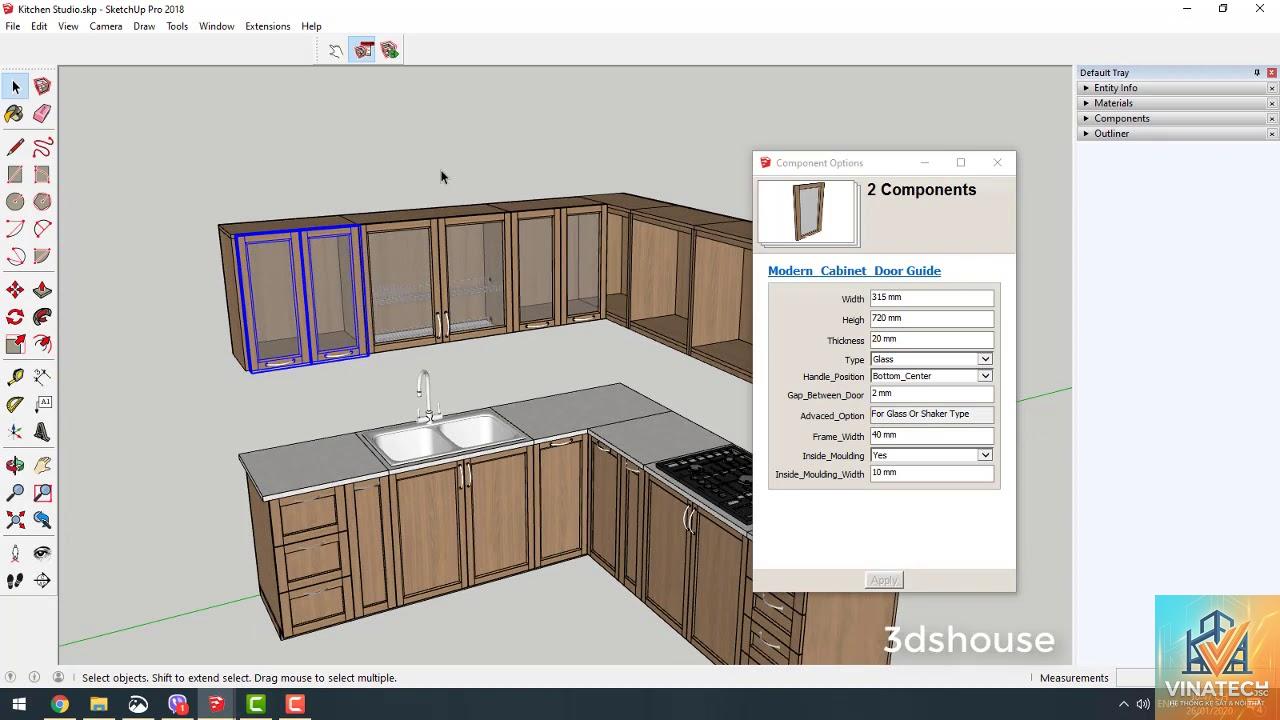Screen dimensions: 1280x720
Task: Choose the Rotate tool
Action: click(x=15, y=317)
